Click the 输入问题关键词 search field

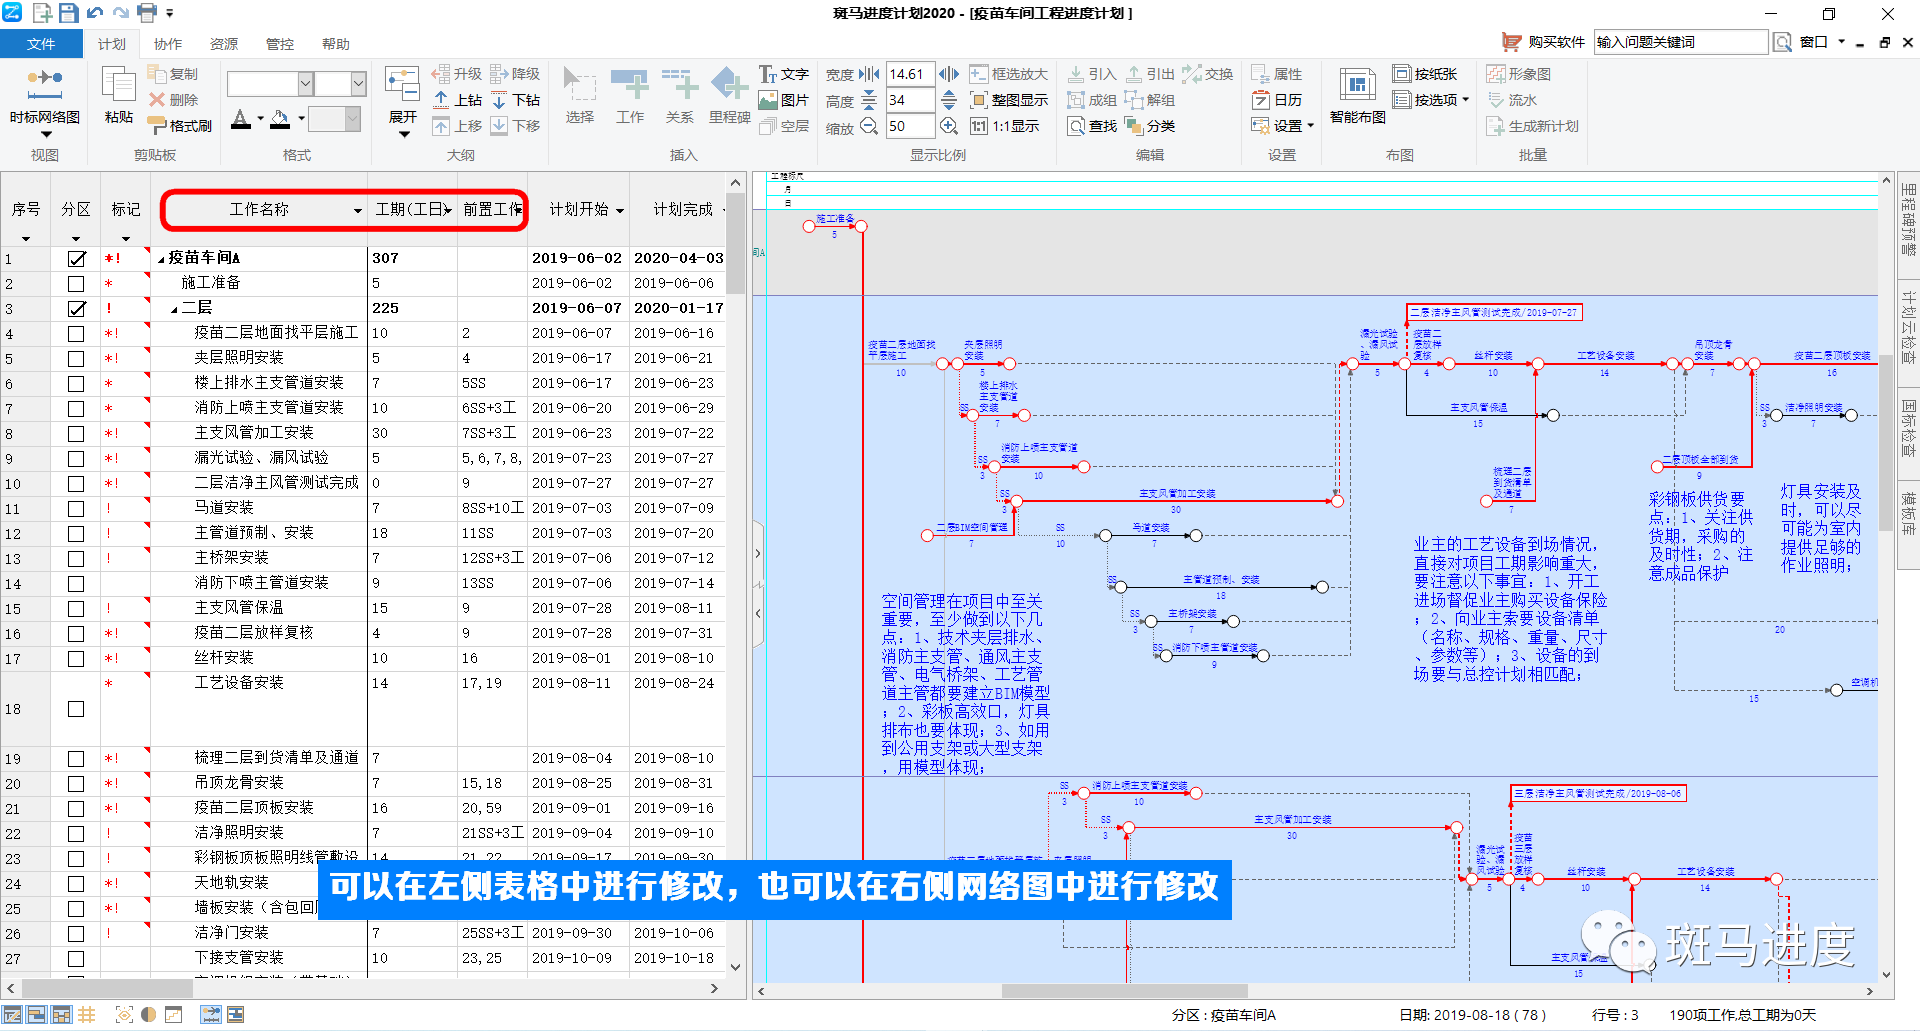[1681, 42]
